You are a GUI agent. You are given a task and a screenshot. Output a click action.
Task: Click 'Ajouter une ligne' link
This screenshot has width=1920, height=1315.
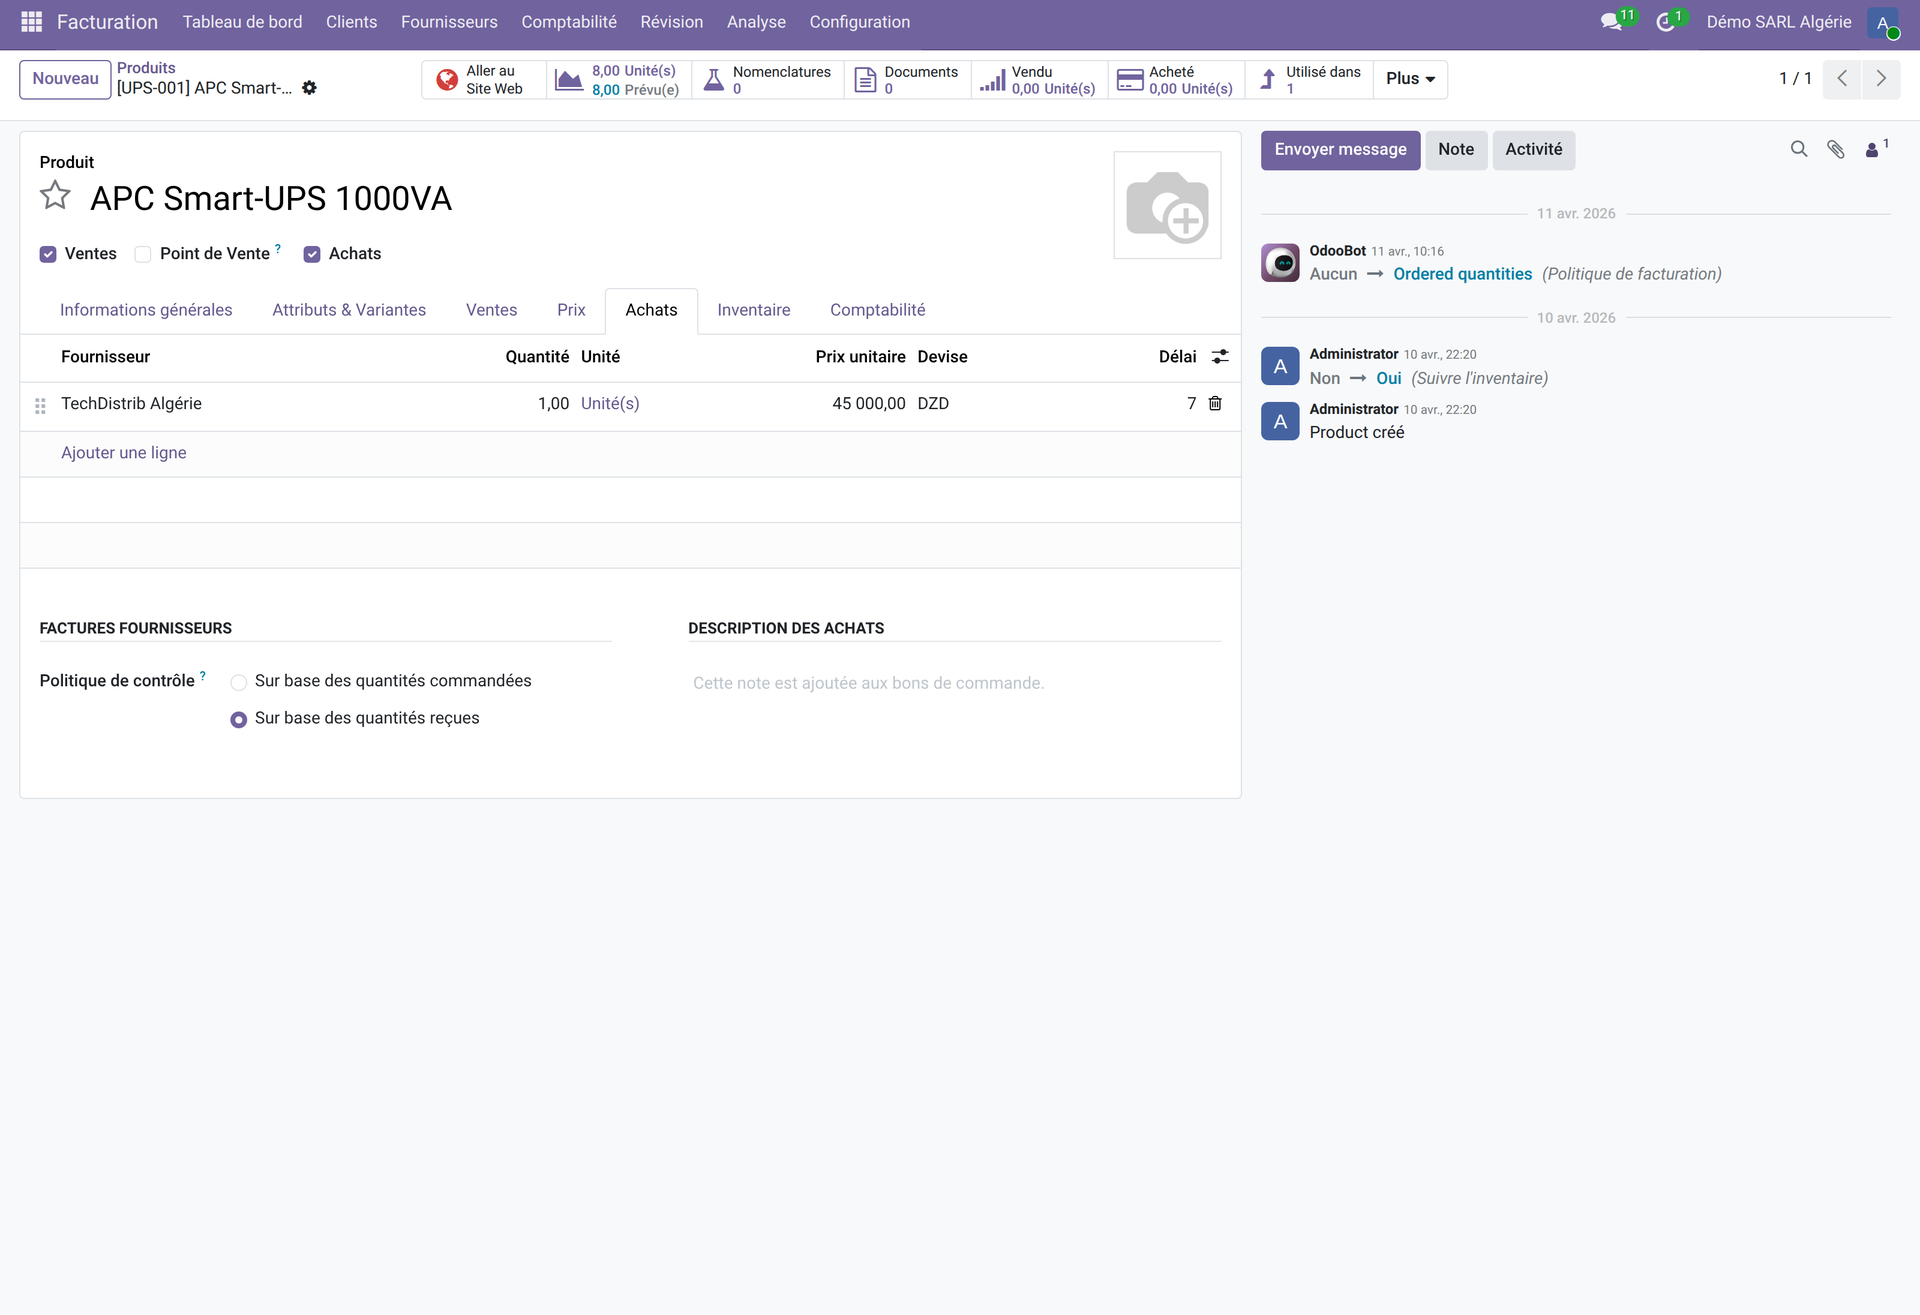click(124, 453)
